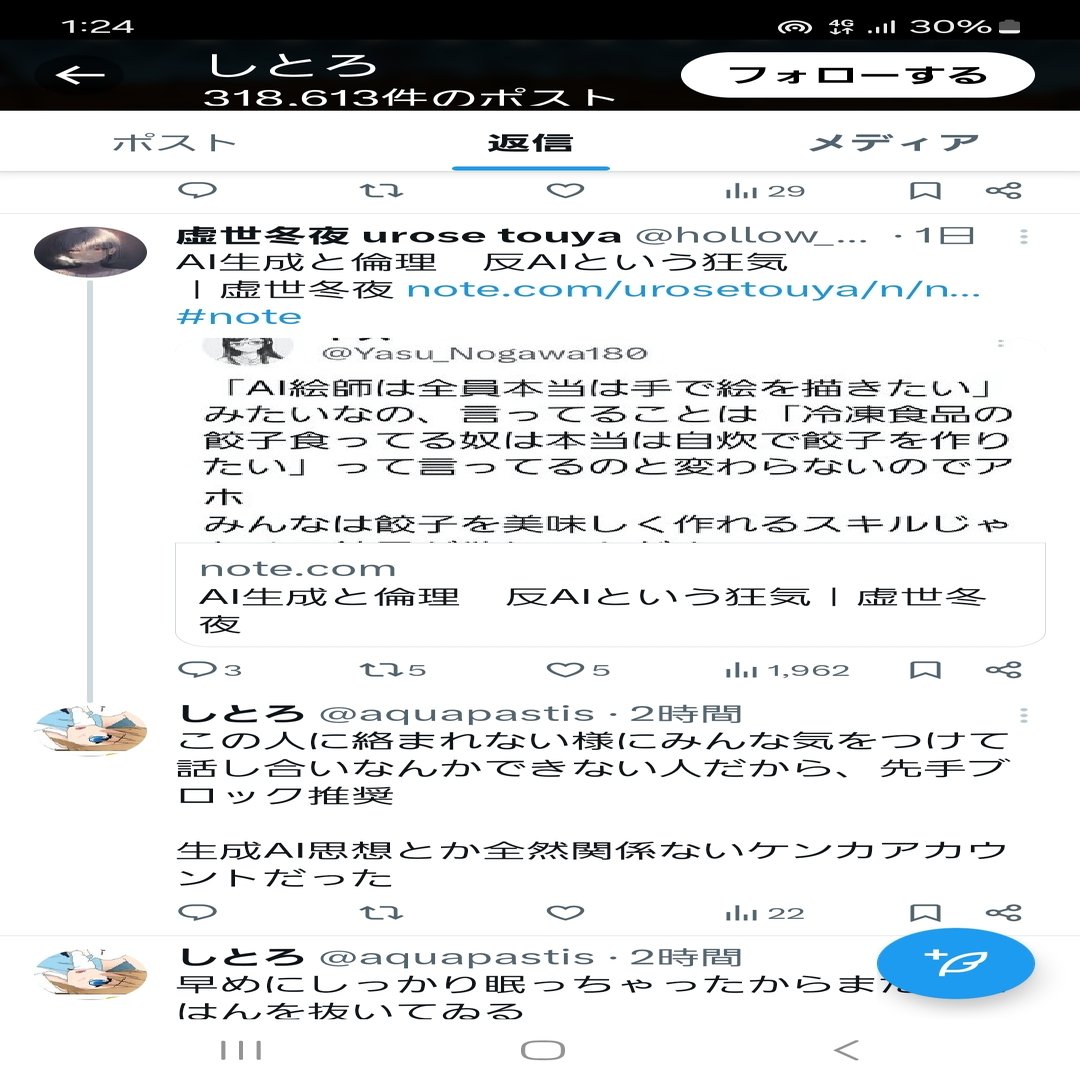1080x1080 pixels.
Task: Like 虚世冬夜's post with 5 likes
Action: 565,669
